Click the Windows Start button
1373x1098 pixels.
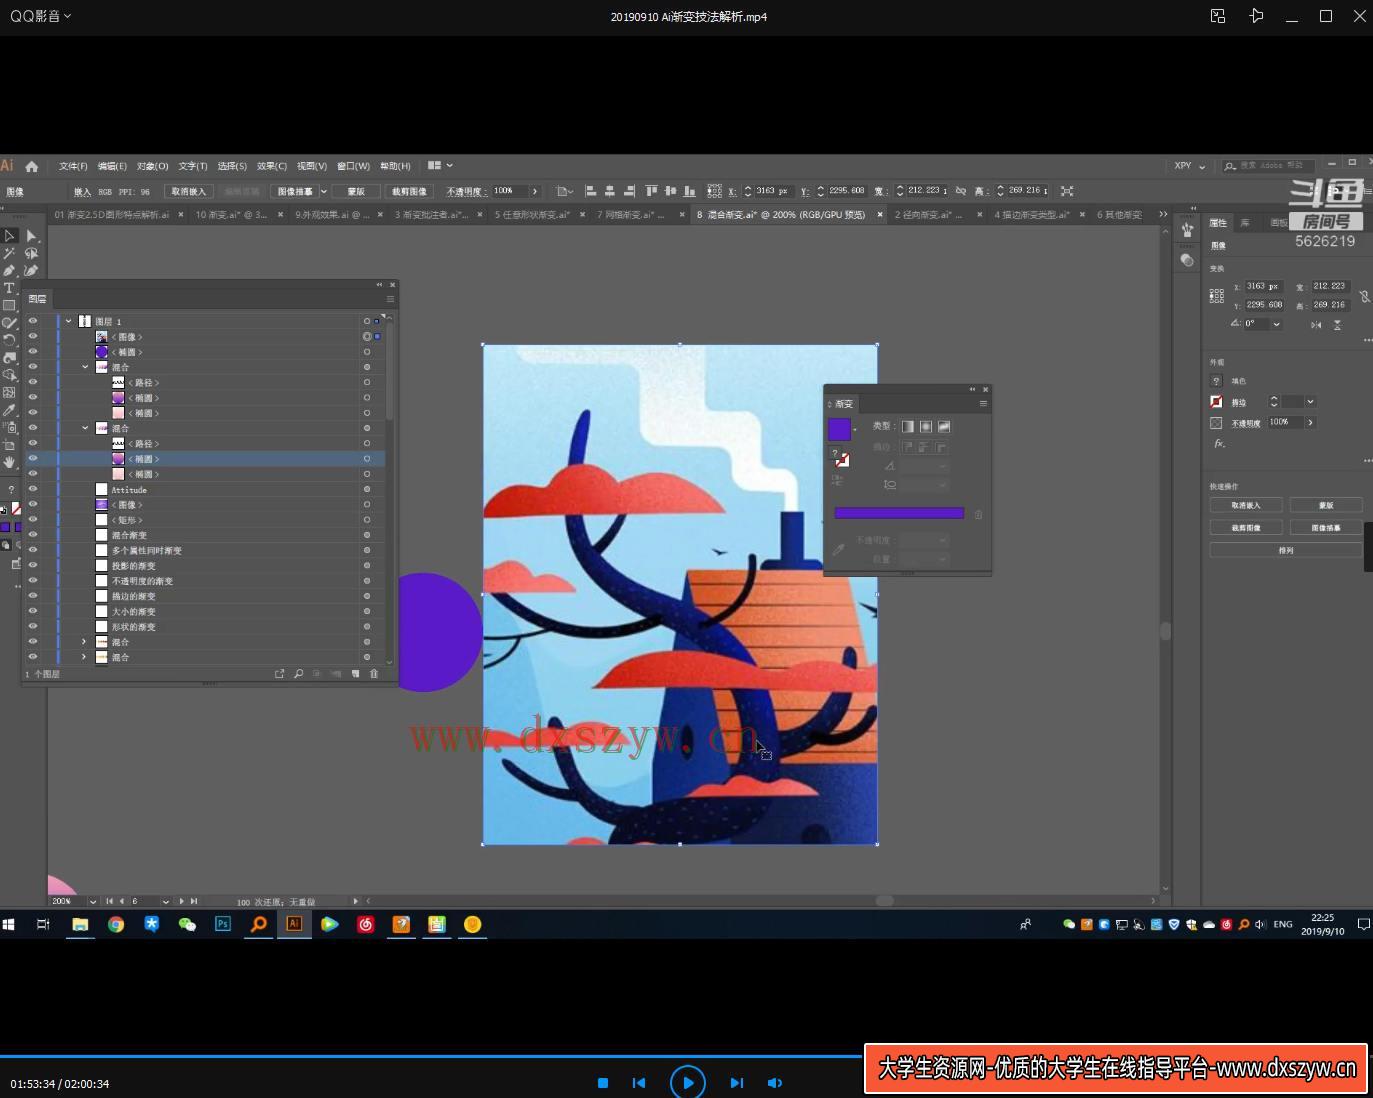8,925
